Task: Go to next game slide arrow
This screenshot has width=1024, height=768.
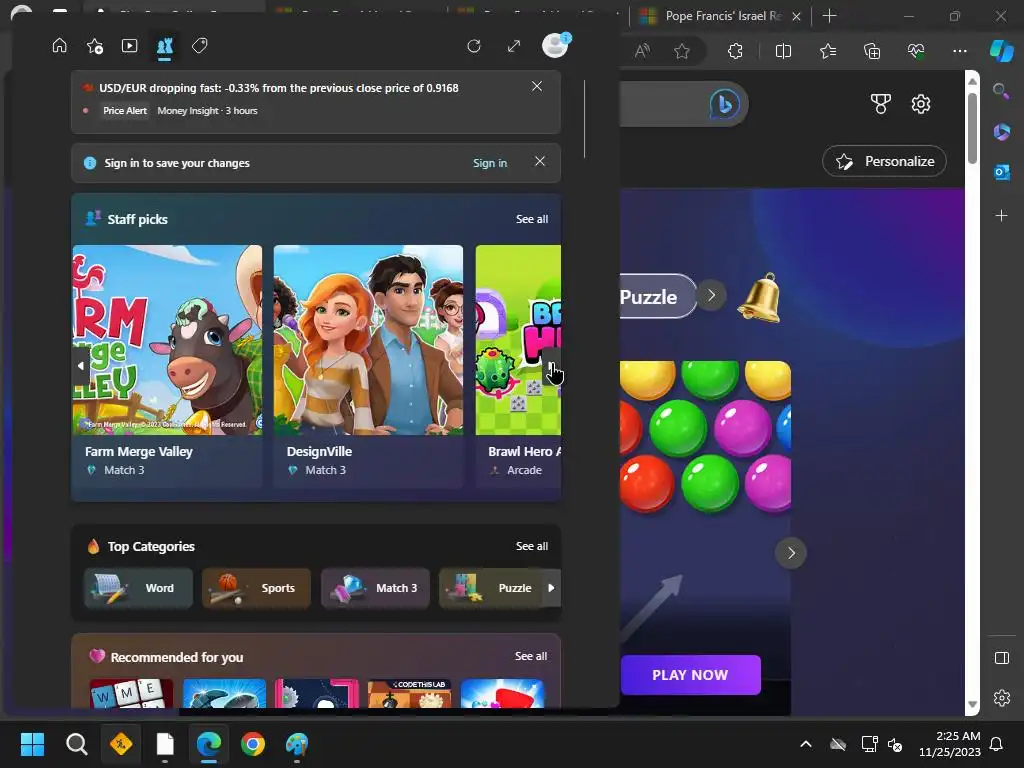Action: (791, 553)
